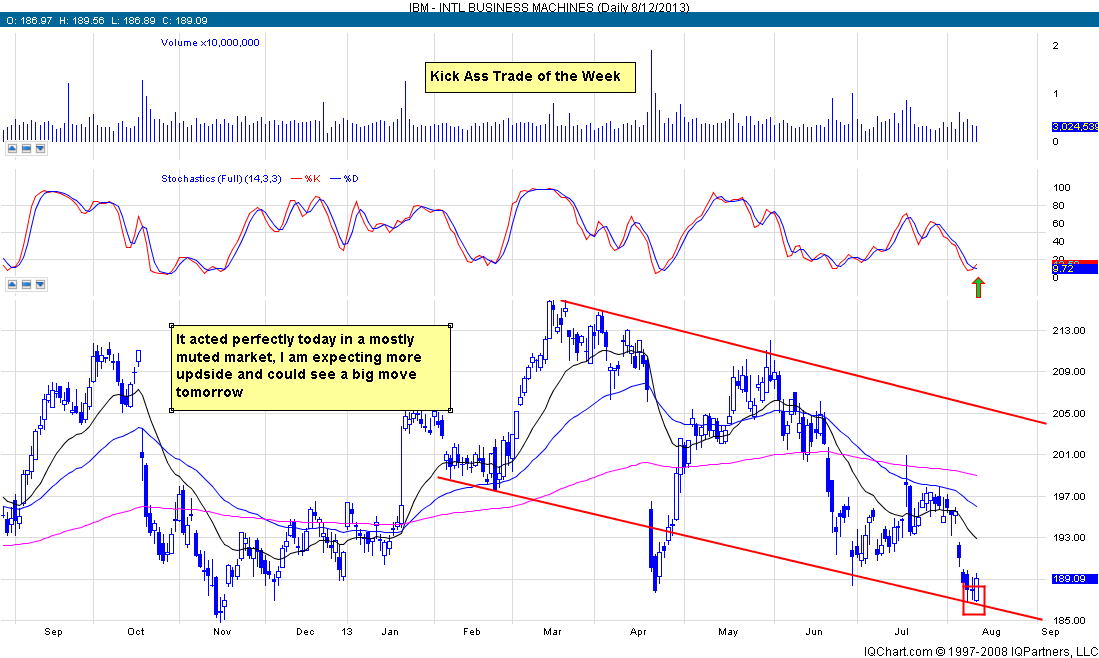The width and height of the screenshot is (1099, 658).
Task: Grab the top-right resize handle of the yellow note
Action: tap(451, 325)
